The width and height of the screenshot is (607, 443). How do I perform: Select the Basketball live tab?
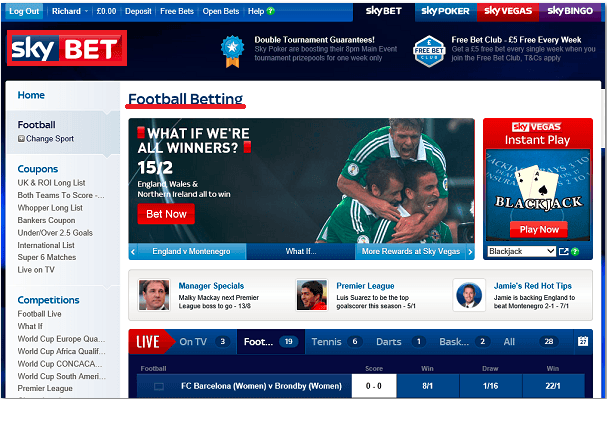(x=464, y=342)
